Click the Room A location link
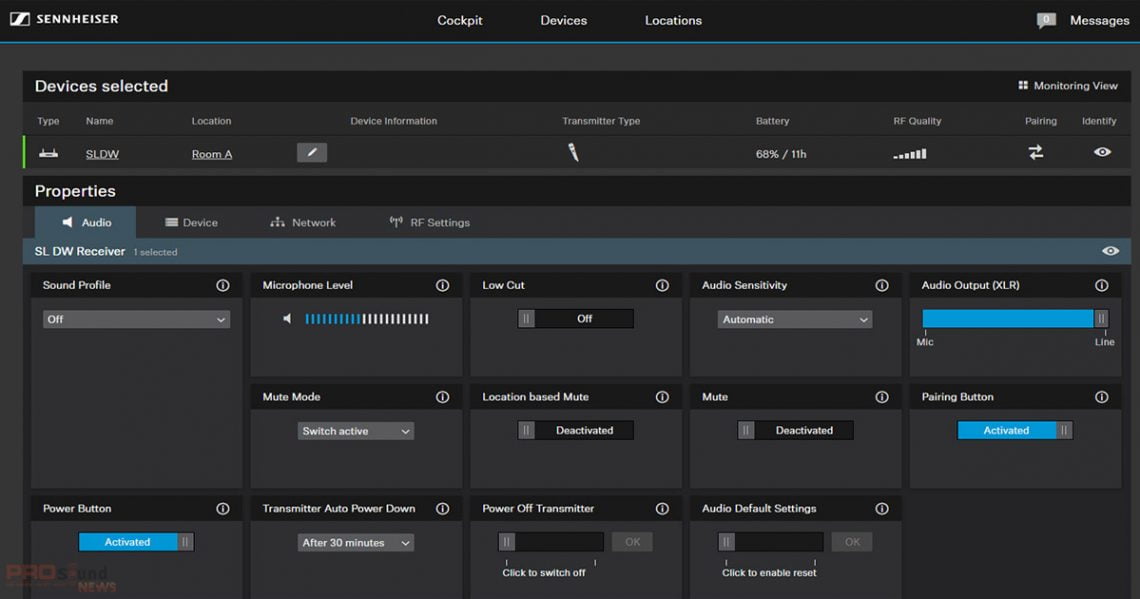The image size is (1140, 599). coord(212,154)
